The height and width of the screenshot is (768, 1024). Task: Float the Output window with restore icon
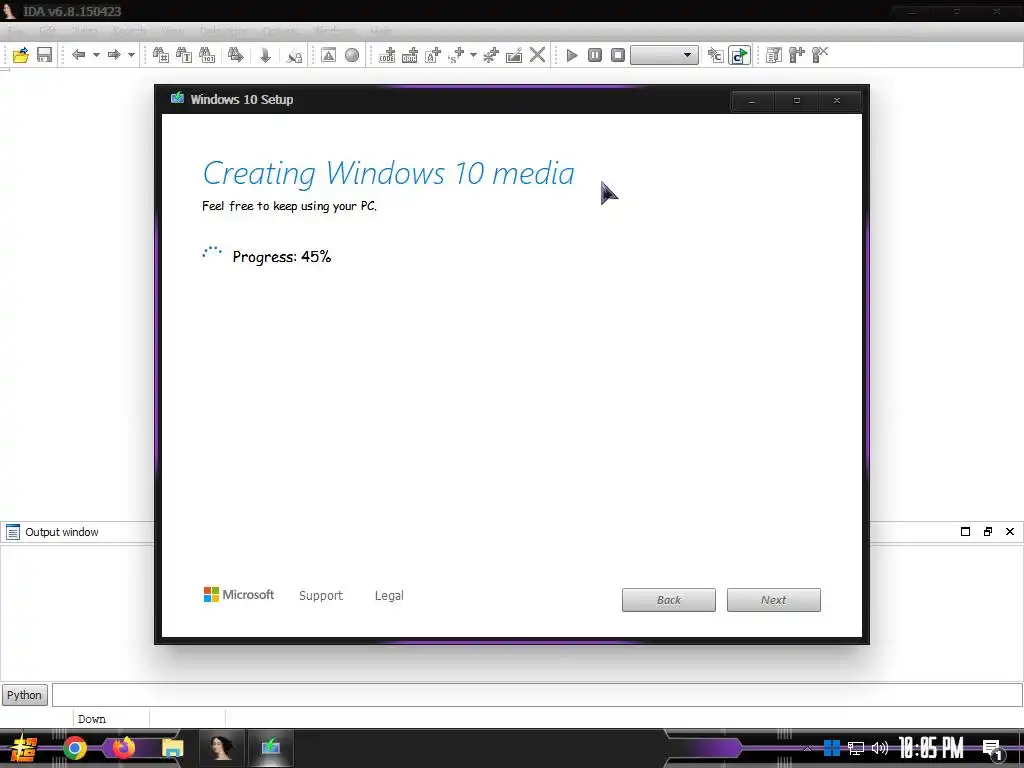click(x=987, y=532)
